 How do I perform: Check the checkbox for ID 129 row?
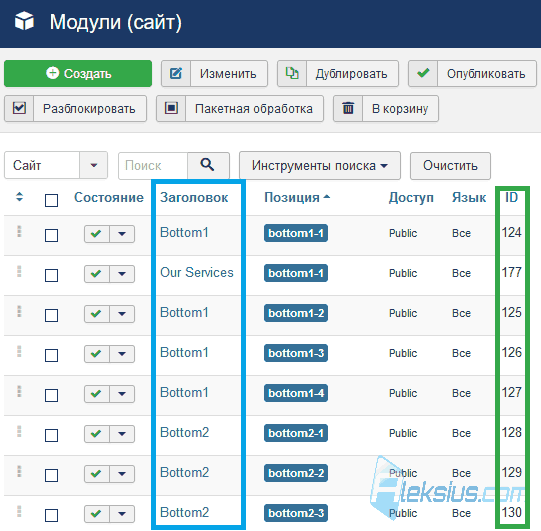[x=51, y=476]
